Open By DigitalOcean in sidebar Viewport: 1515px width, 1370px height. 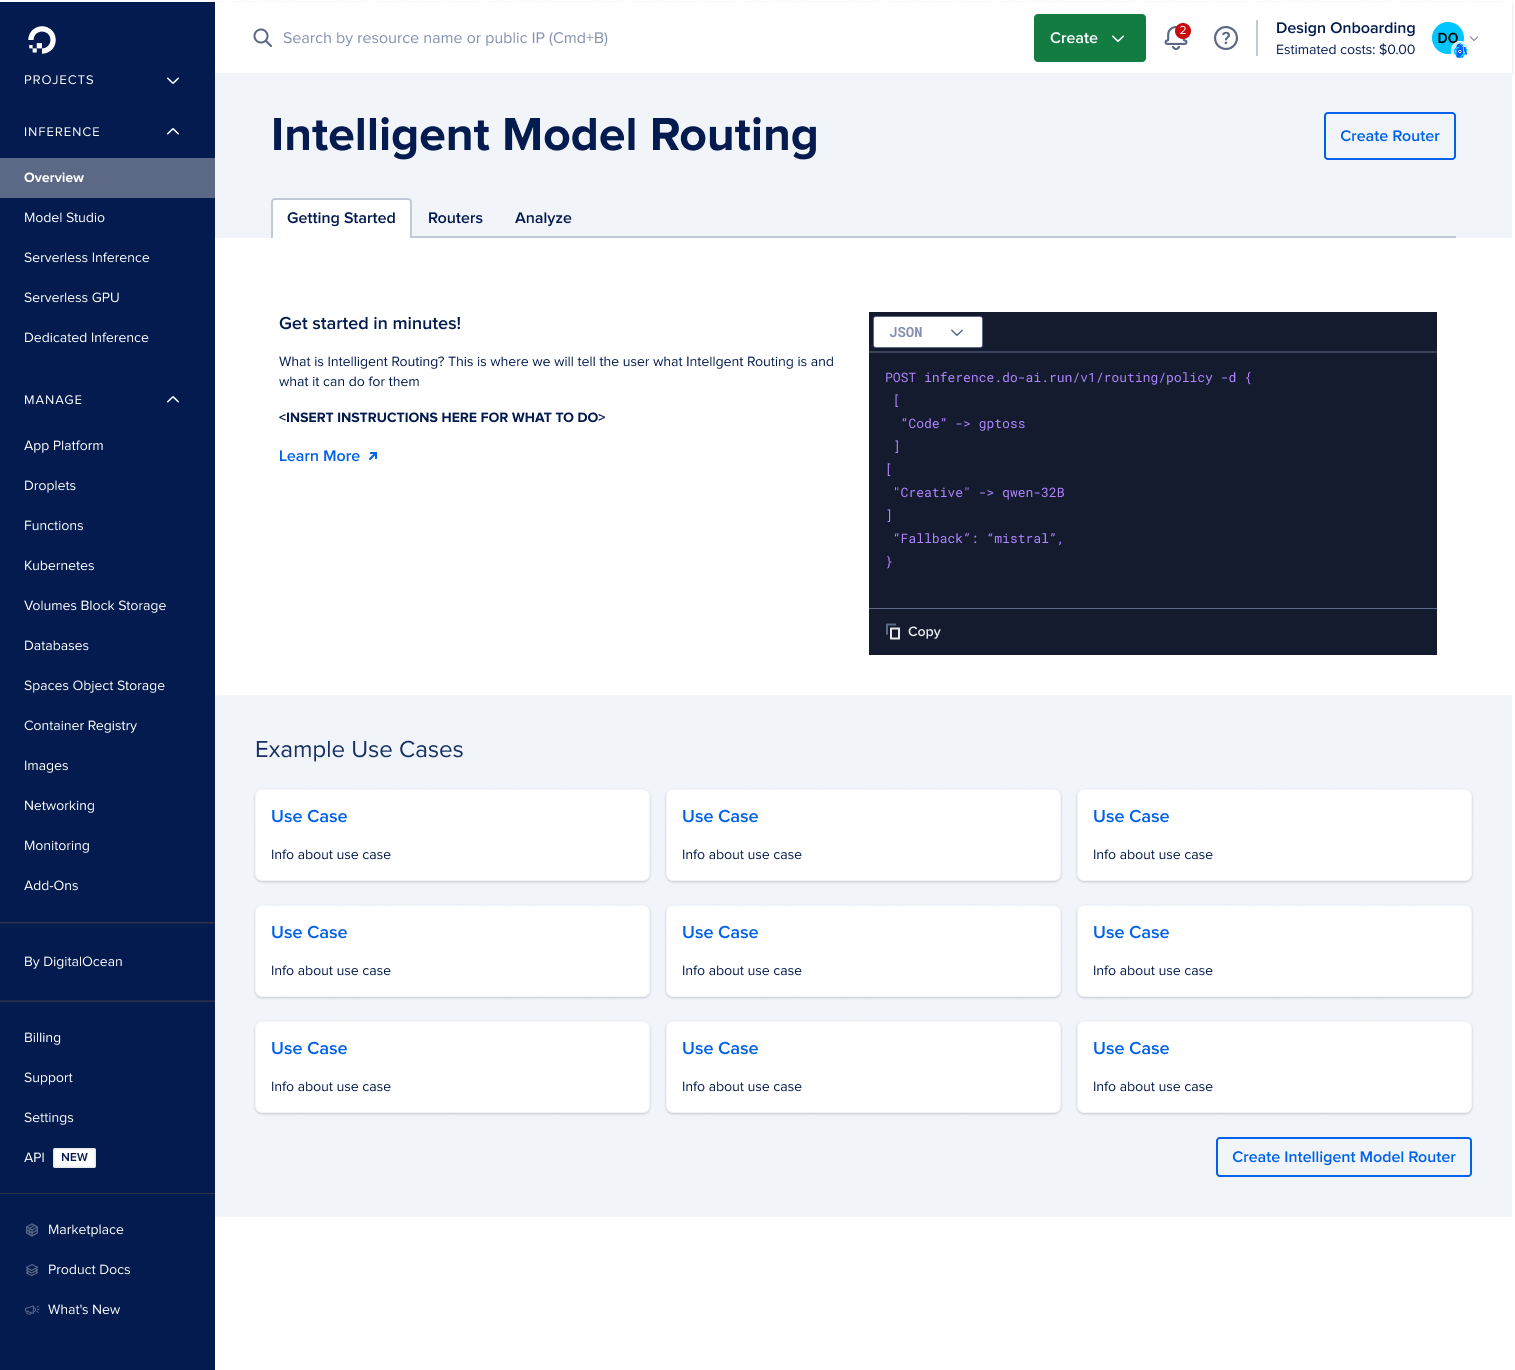[x=107, y=962]
